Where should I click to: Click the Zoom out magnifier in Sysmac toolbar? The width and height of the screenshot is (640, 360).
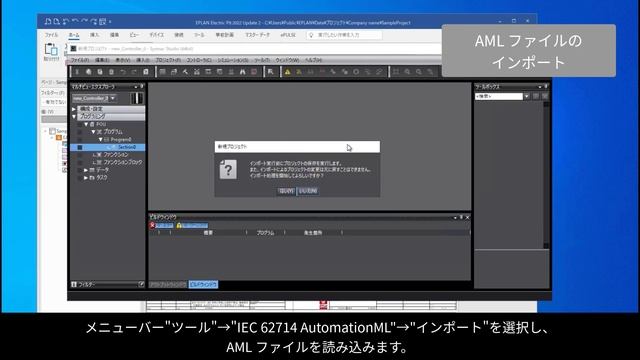[x=419, y=72]
